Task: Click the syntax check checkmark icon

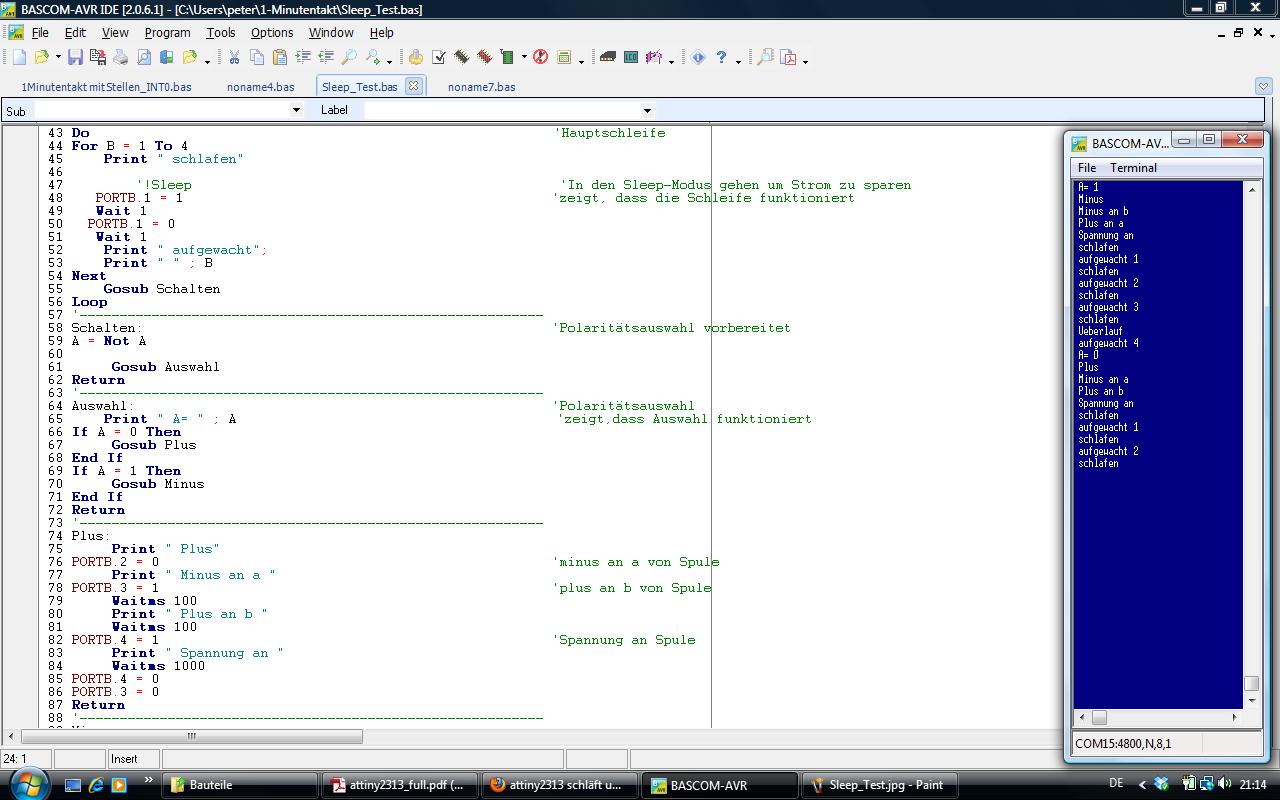Action: click(438, 58)
